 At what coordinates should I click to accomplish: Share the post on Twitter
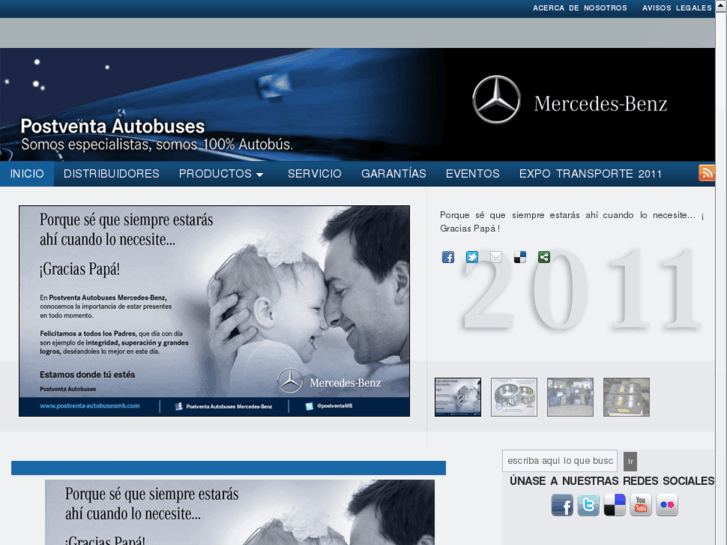click(472, 257)
